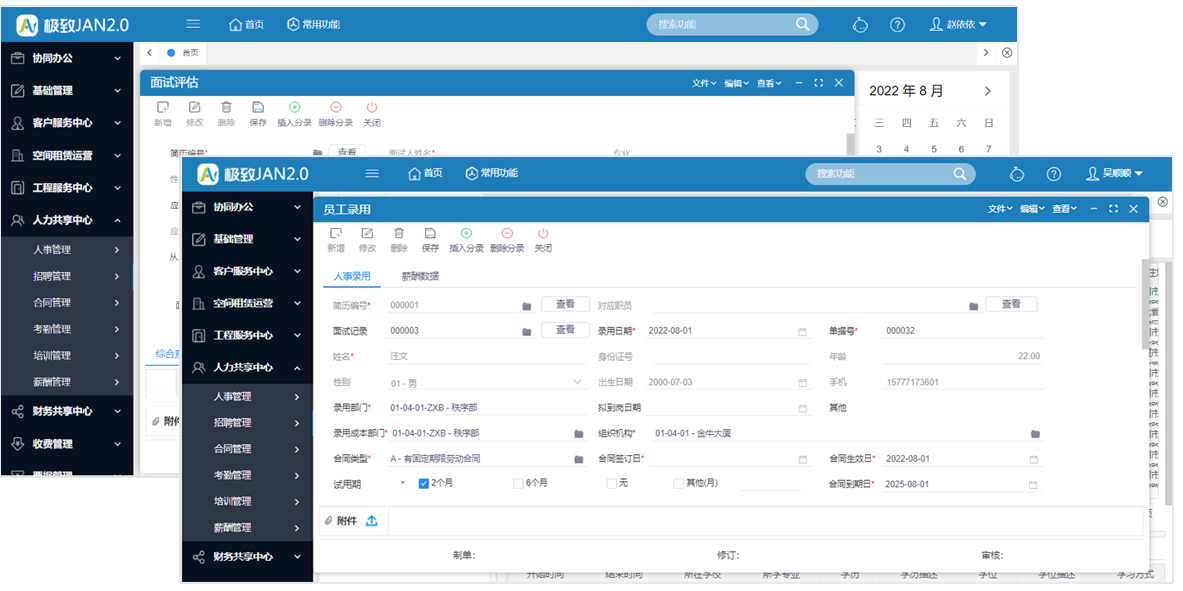Check the 无 probation period checkbox
Image resolution: width=1183 pixels, height=591 pixels.
point(611,484)
